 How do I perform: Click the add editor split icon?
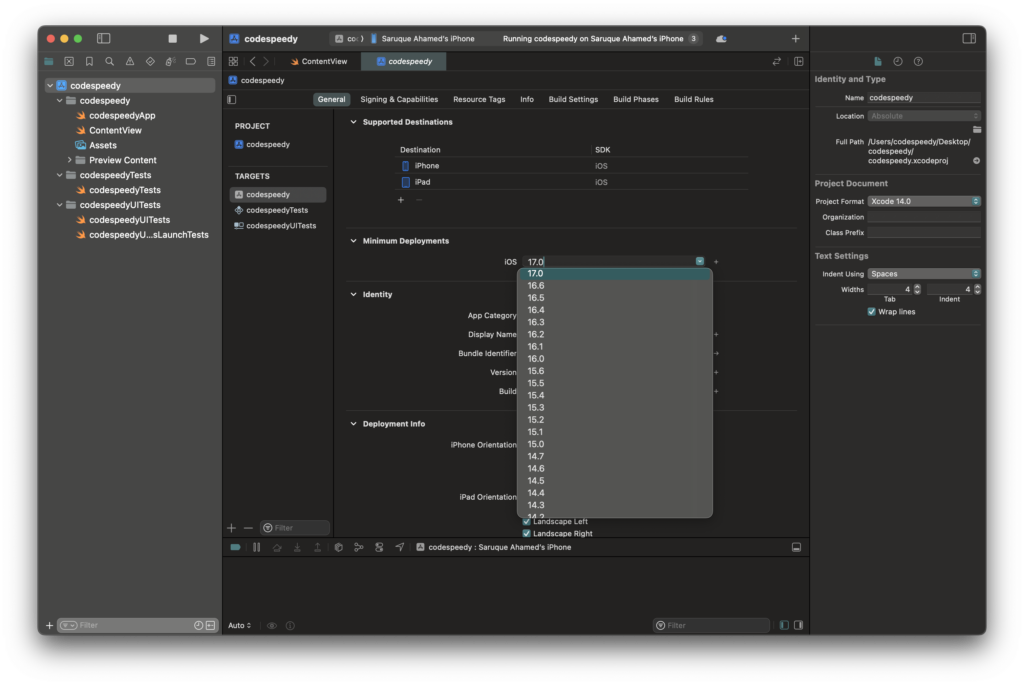coord(799,61)
